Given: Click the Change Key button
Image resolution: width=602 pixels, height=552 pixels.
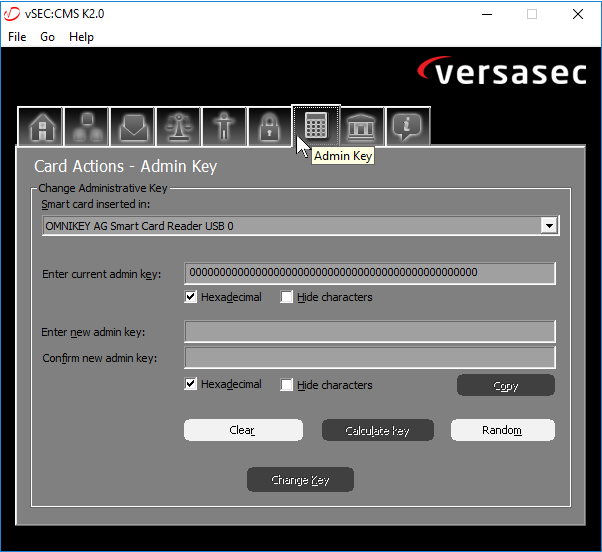Looking at the screenshot, I should (300, 479).
